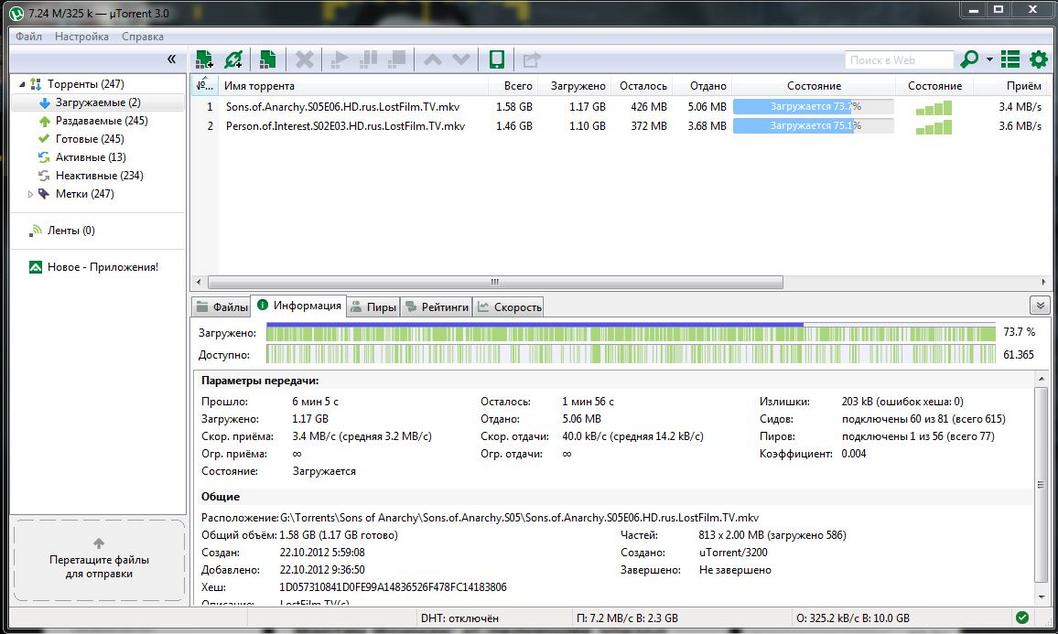
Task: Click Add Torrent from URL icon
Action: click(233, 59)
